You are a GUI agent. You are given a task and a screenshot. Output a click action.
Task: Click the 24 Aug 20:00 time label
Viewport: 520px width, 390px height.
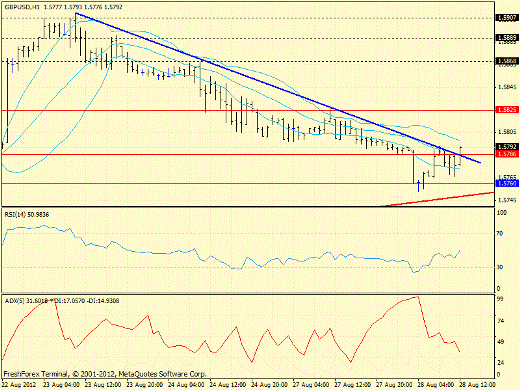click(x=269, y=385)
